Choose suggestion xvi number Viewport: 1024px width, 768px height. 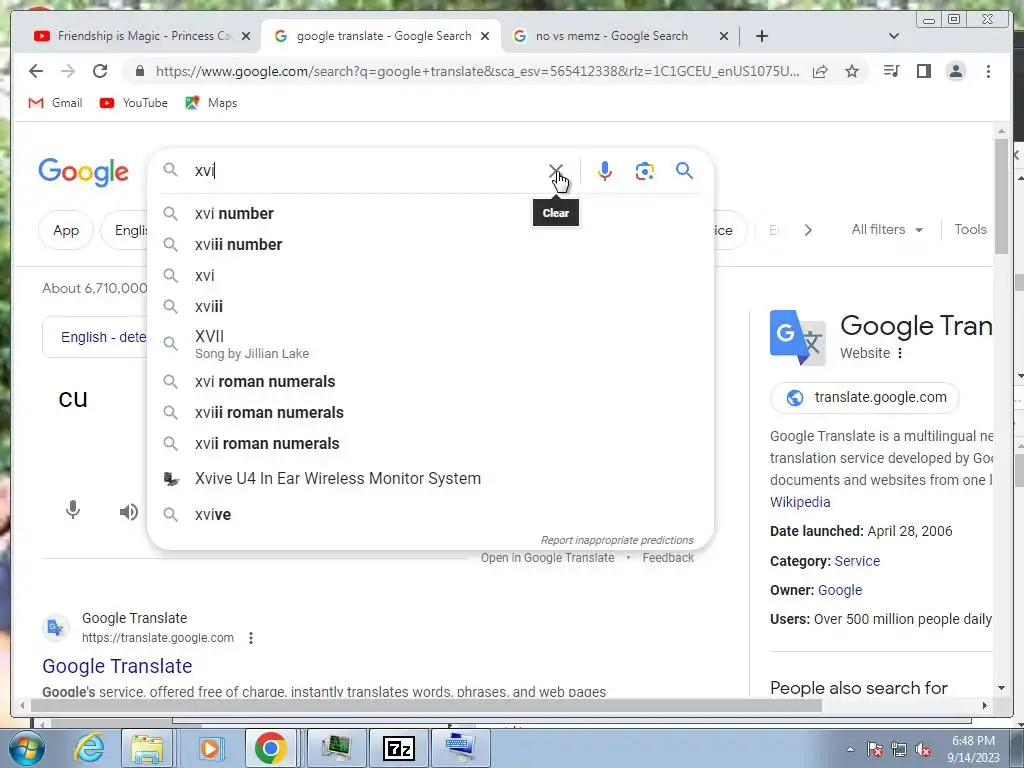coord(430,214)
